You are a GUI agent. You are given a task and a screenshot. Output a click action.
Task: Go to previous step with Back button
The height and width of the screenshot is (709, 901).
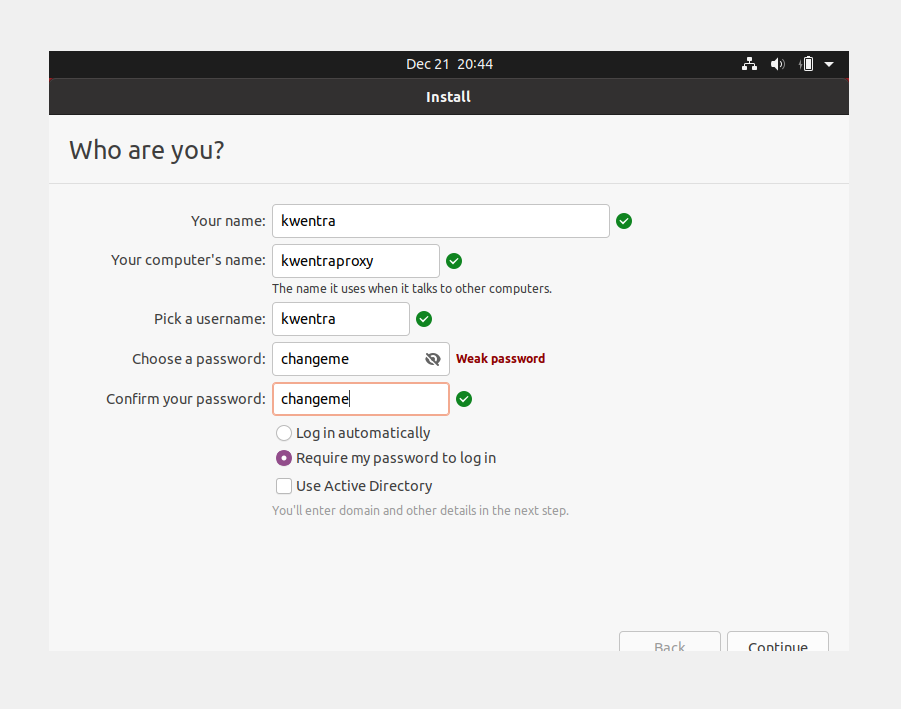[x=669, y=641]
